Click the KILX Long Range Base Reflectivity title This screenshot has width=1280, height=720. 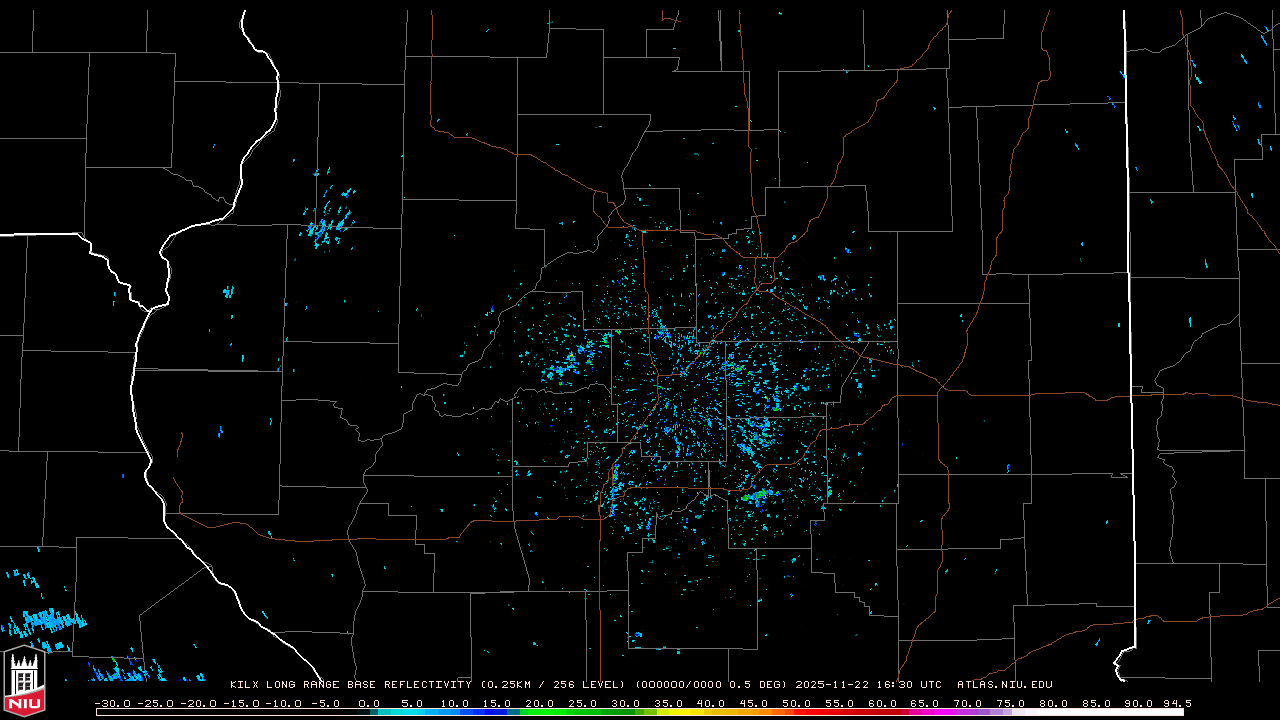(x=352, y=685)
